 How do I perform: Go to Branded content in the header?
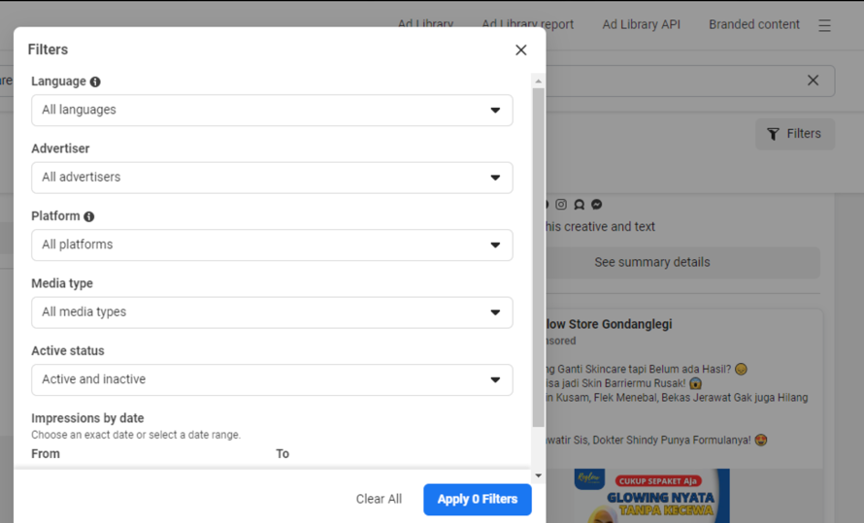[x=754, y=24]
